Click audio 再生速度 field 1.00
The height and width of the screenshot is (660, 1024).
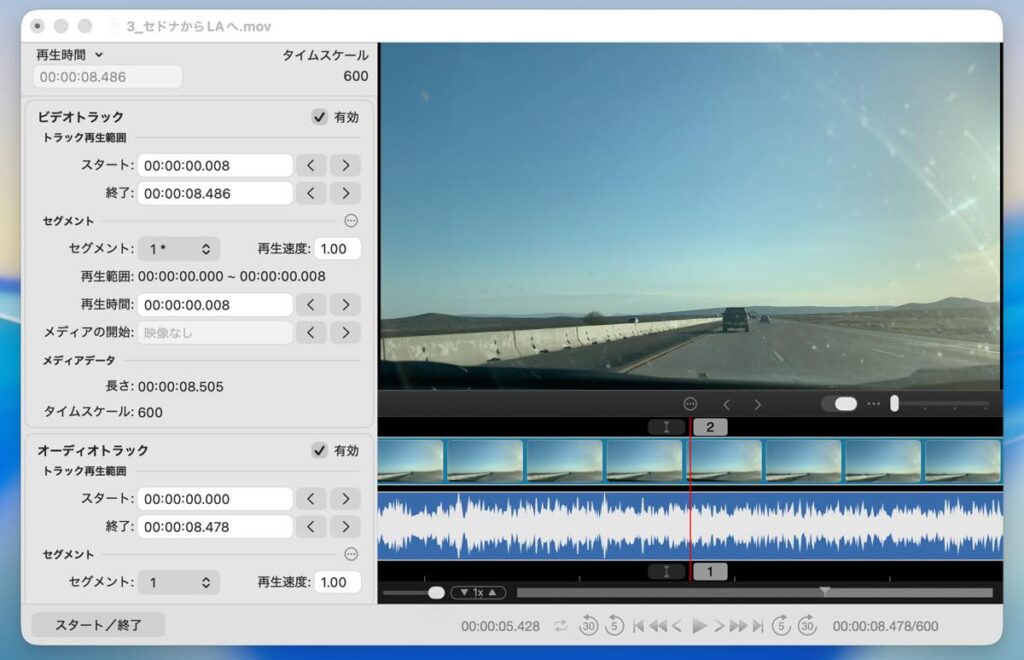338,582
